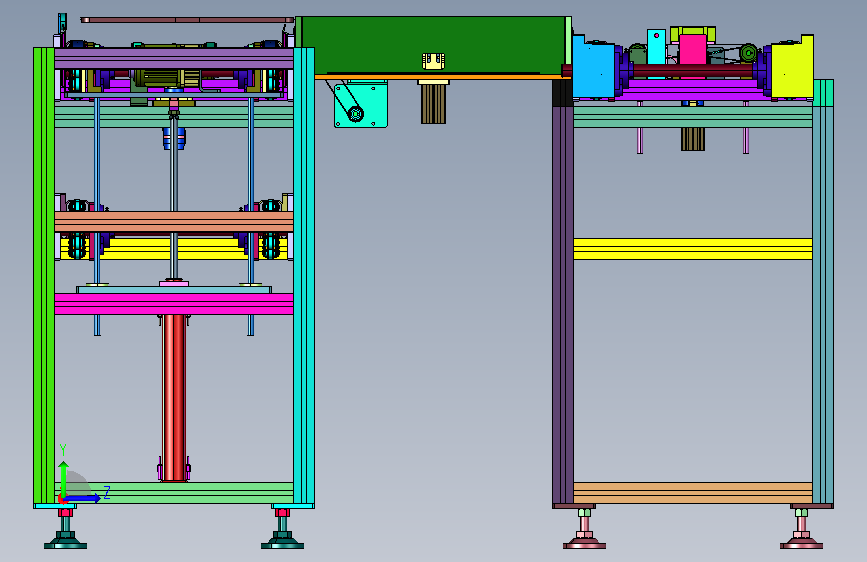Viewport: 867px width, 562px height.
Task: Click the cyan motor bracket with belt pulley
Action: pos(361,105)
